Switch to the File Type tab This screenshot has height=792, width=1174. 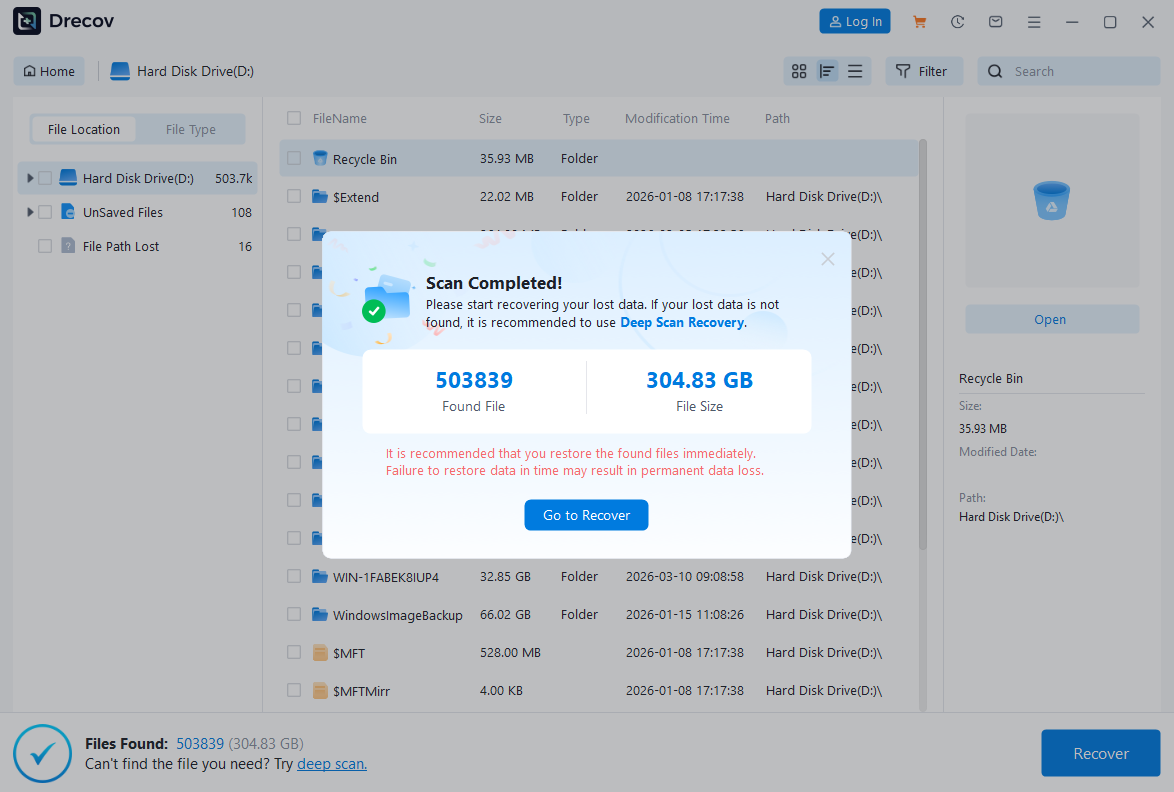pyautogui.click(x=191, y=129)
